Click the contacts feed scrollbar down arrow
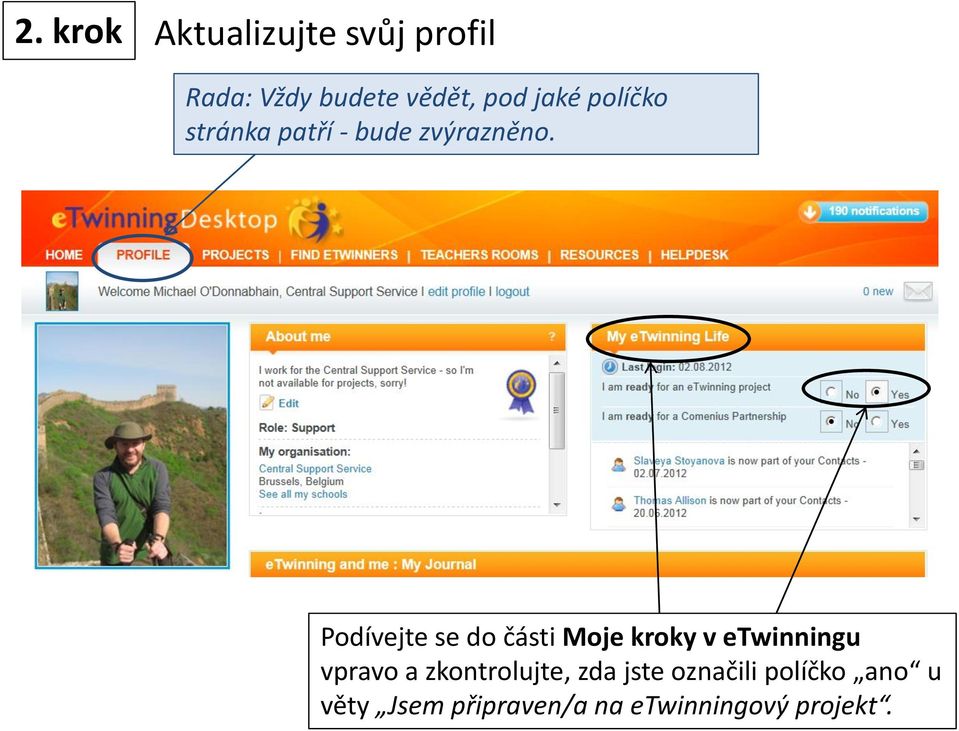Screen dimensions: 959x731 [x=916, y=519]
